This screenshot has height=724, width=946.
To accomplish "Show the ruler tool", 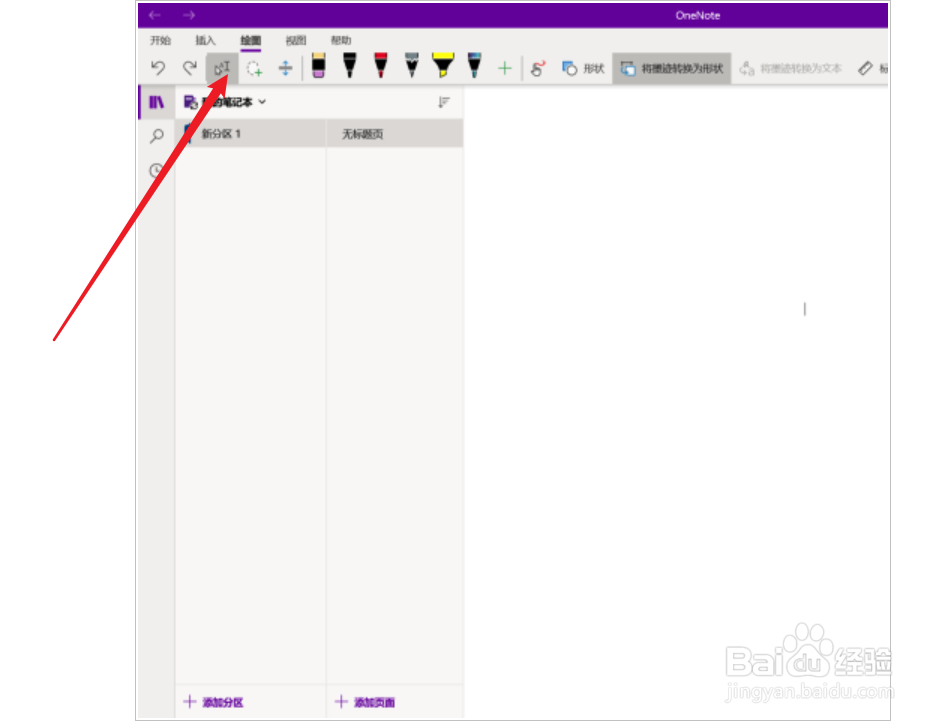I will click(872, 68).
